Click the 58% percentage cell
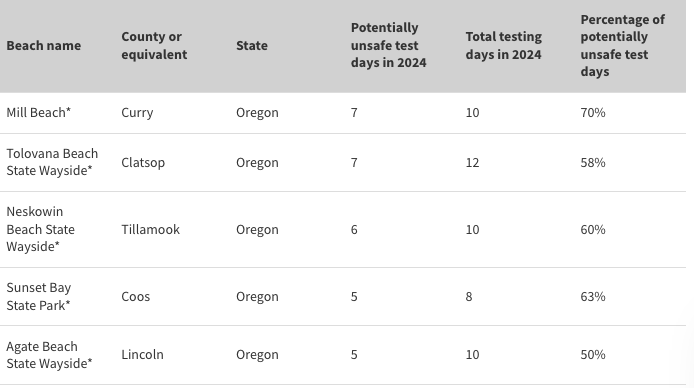 (x=593, y=162)
